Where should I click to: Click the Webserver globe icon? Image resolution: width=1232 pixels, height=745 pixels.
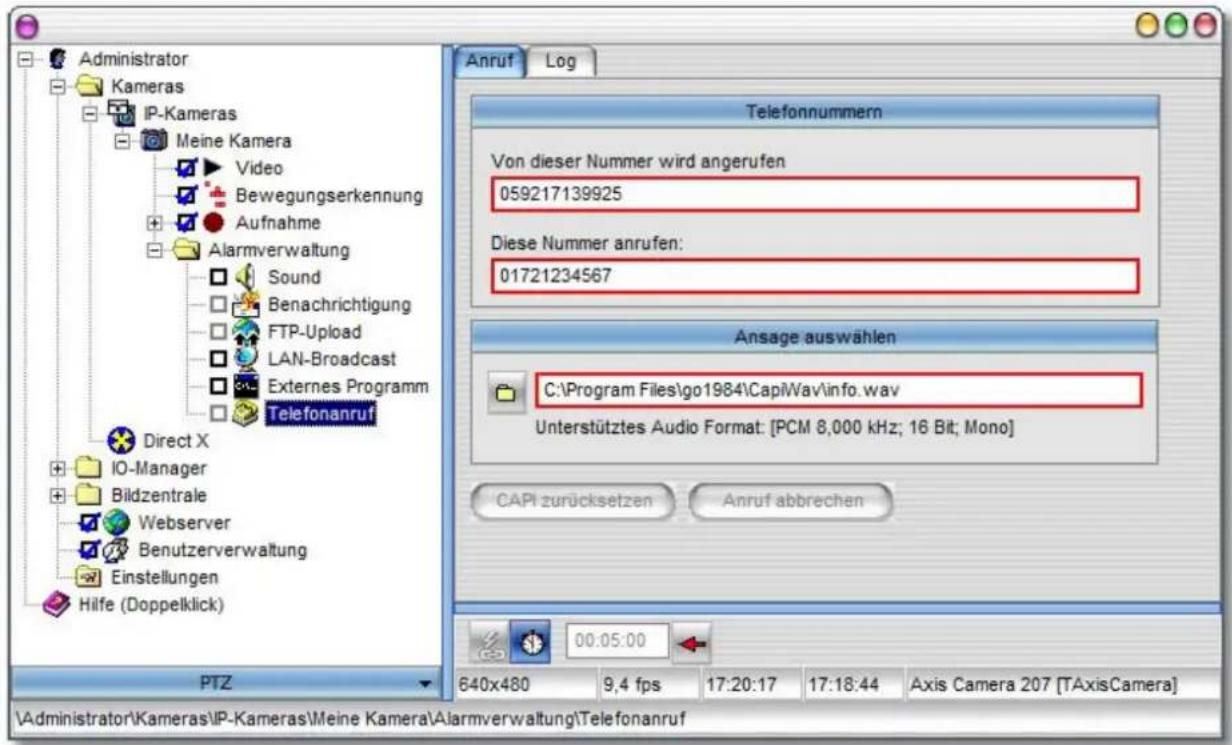[x=118, y=523]
